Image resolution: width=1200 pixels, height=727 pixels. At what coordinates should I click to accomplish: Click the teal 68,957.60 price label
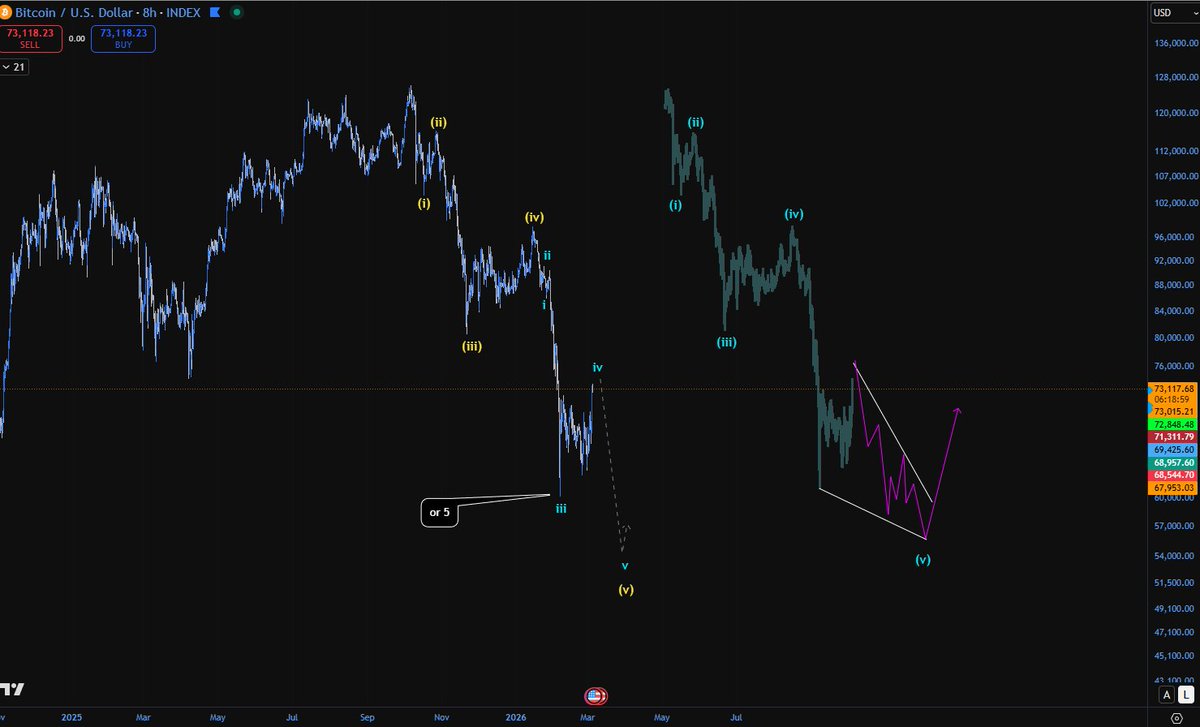point(1171,464)
